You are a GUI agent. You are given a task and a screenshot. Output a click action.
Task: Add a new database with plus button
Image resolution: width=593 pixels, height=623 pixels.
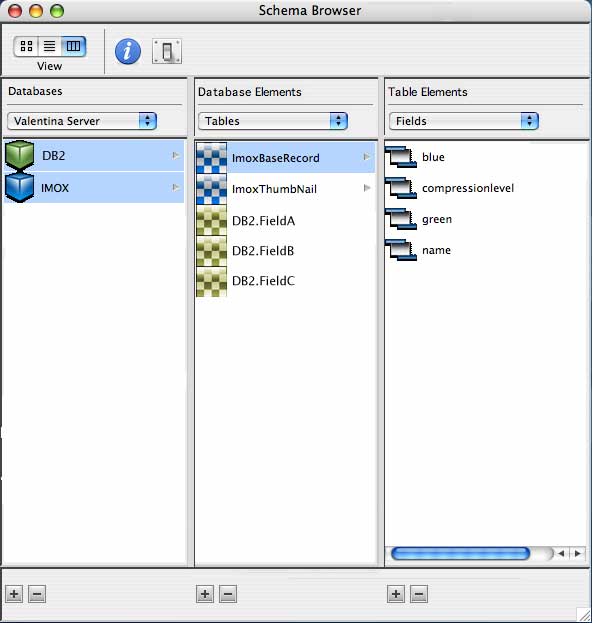(14, 594)
